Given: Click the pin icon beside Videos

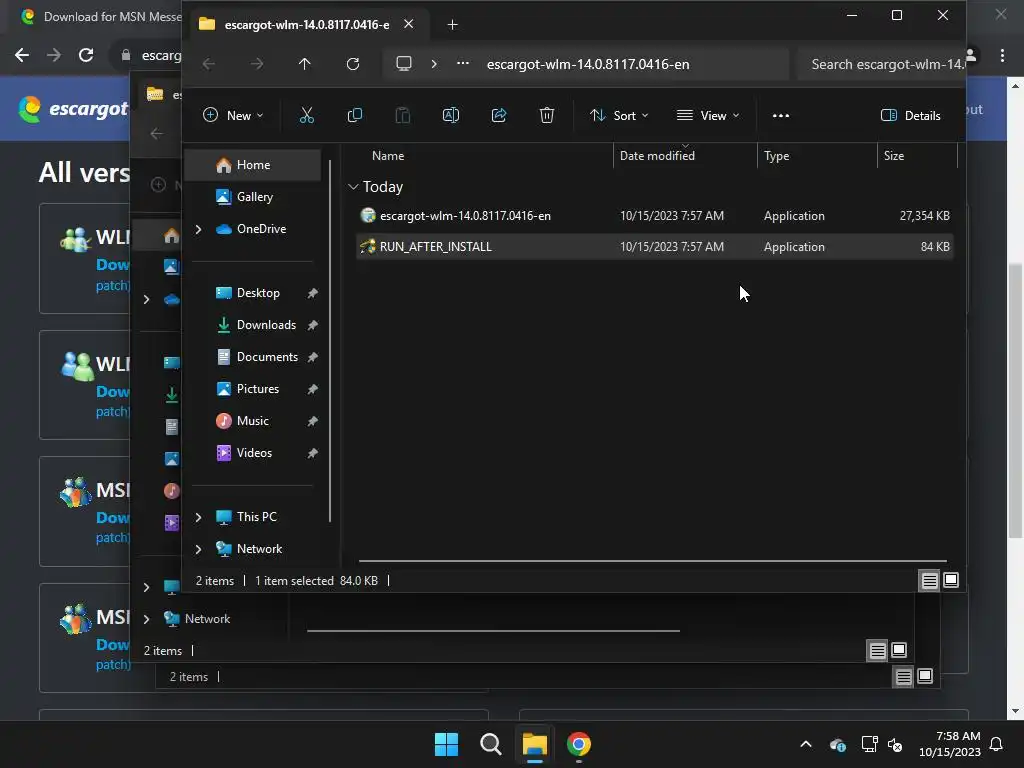Looking at the screenshot, I should point(312,453).
